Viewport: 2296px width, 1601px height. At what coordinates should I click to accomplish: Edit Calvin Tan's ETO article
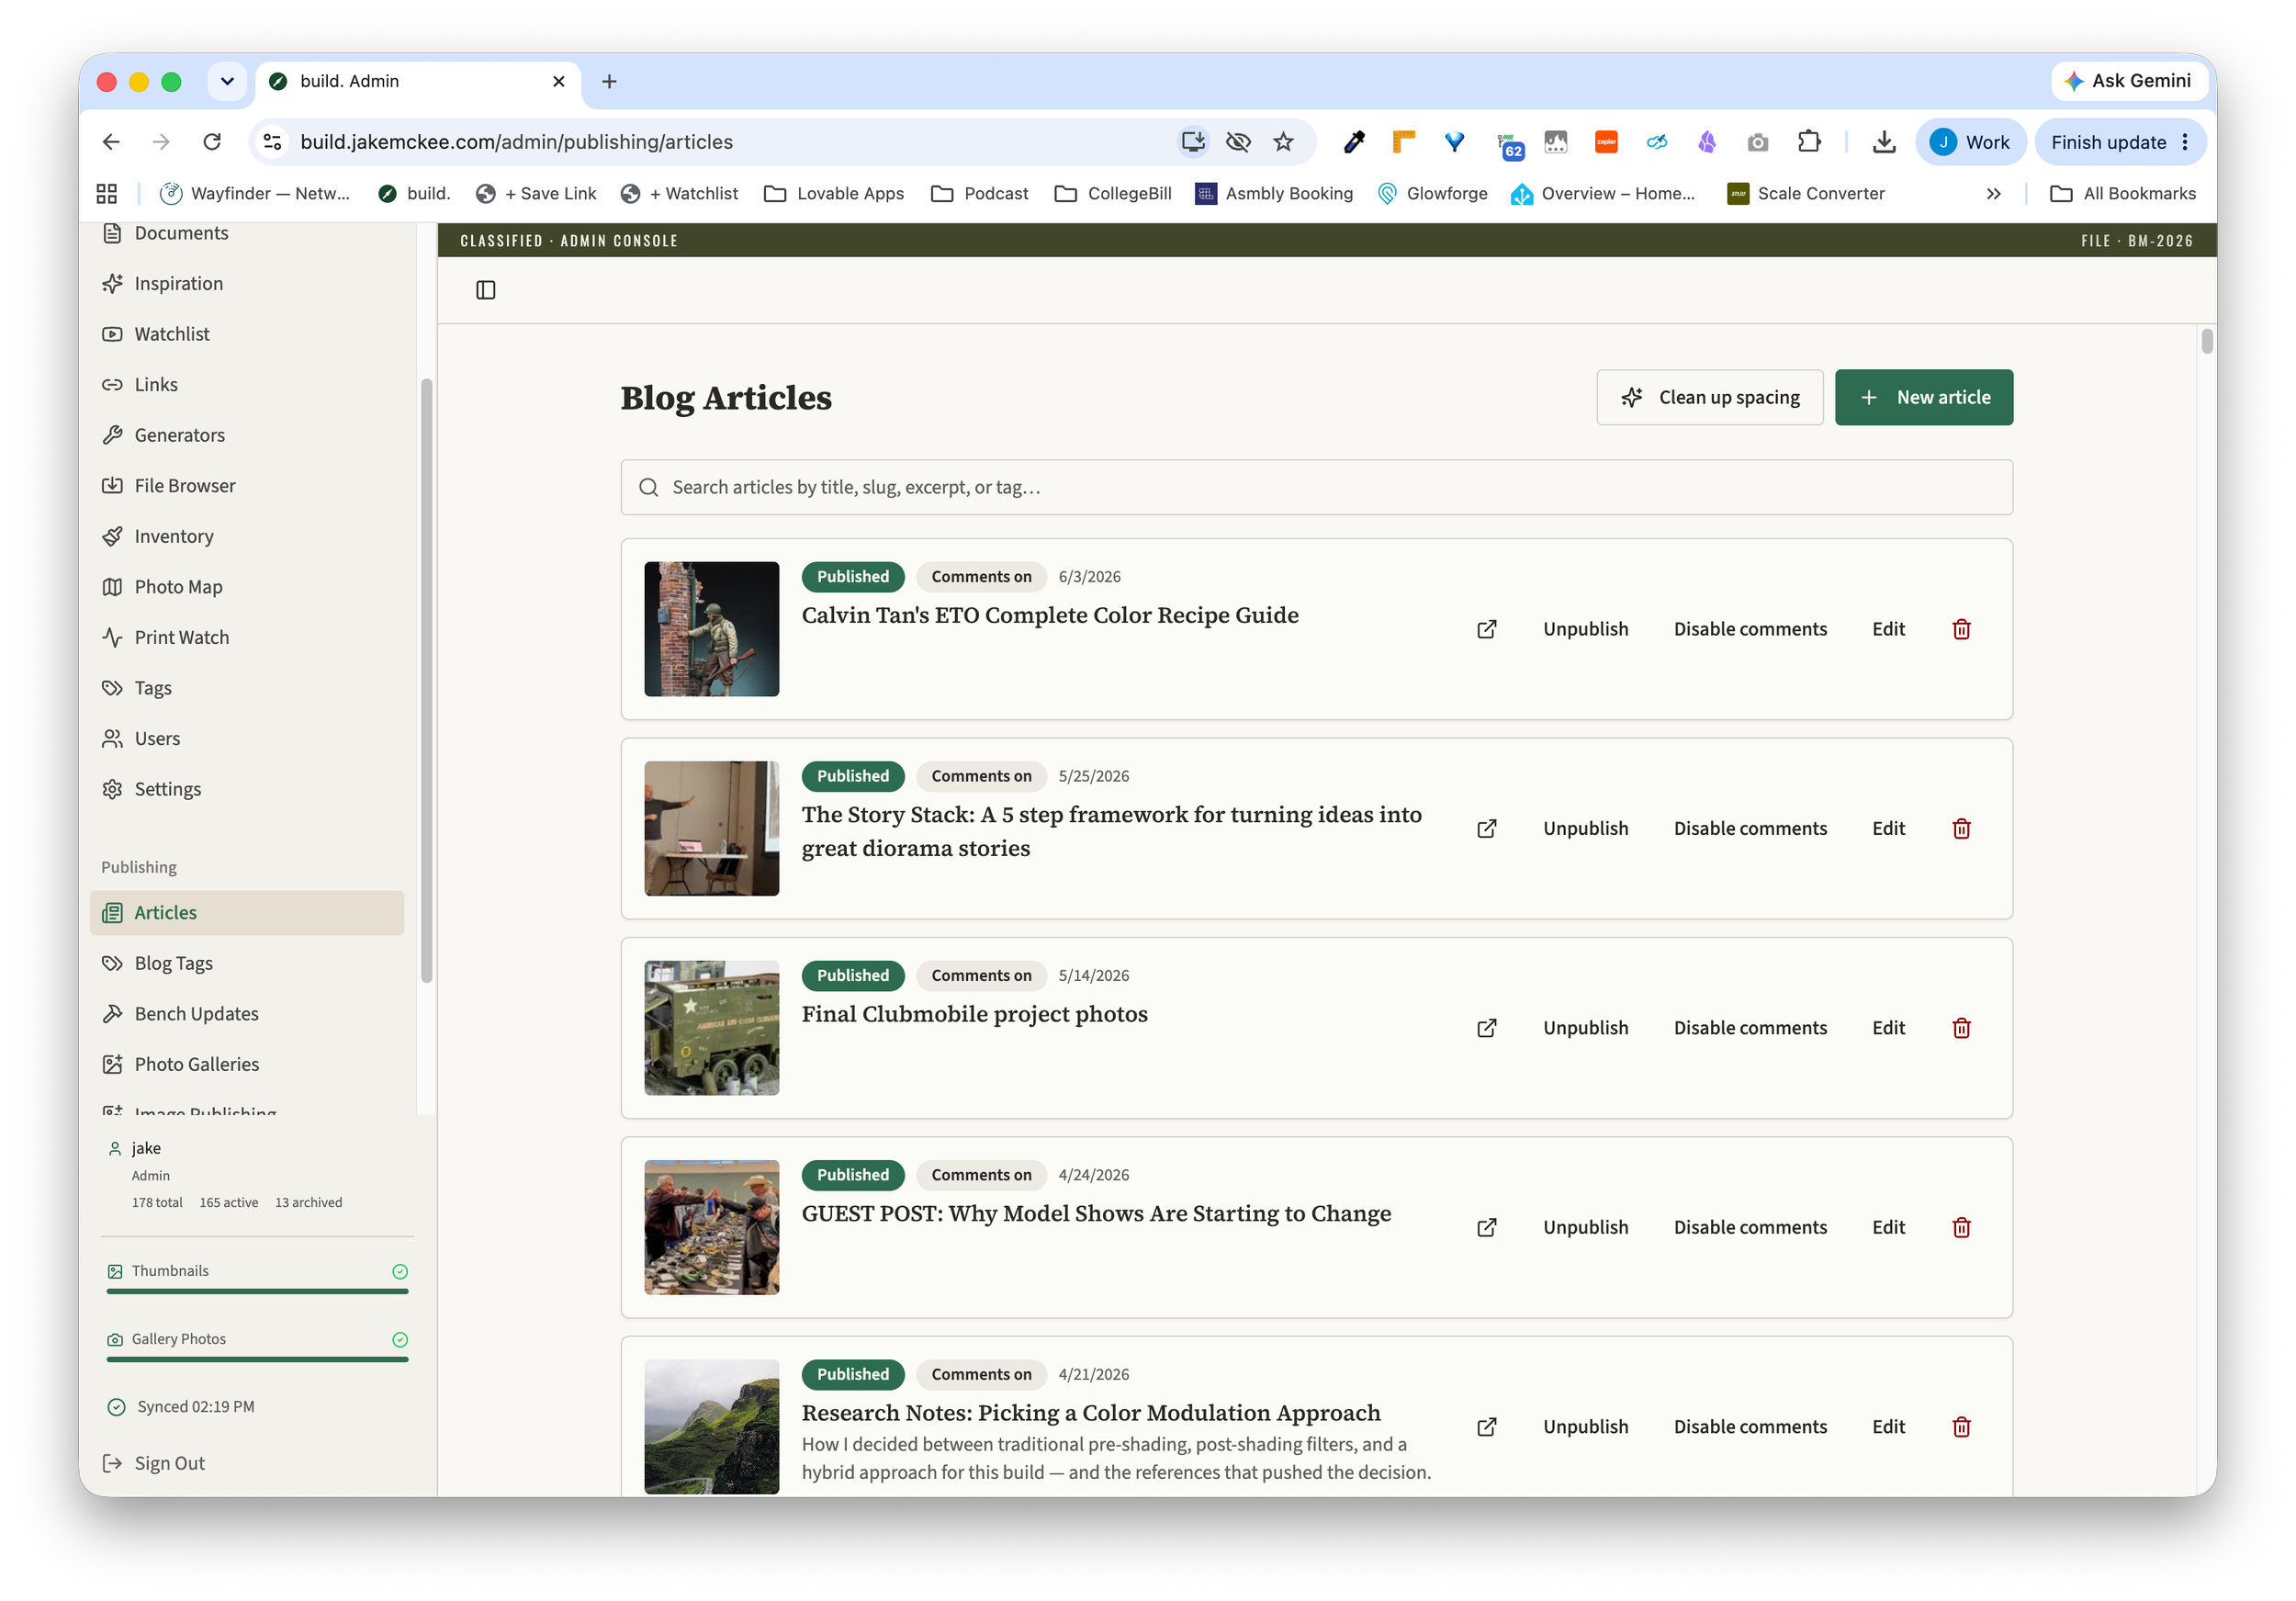[1888, 629]
